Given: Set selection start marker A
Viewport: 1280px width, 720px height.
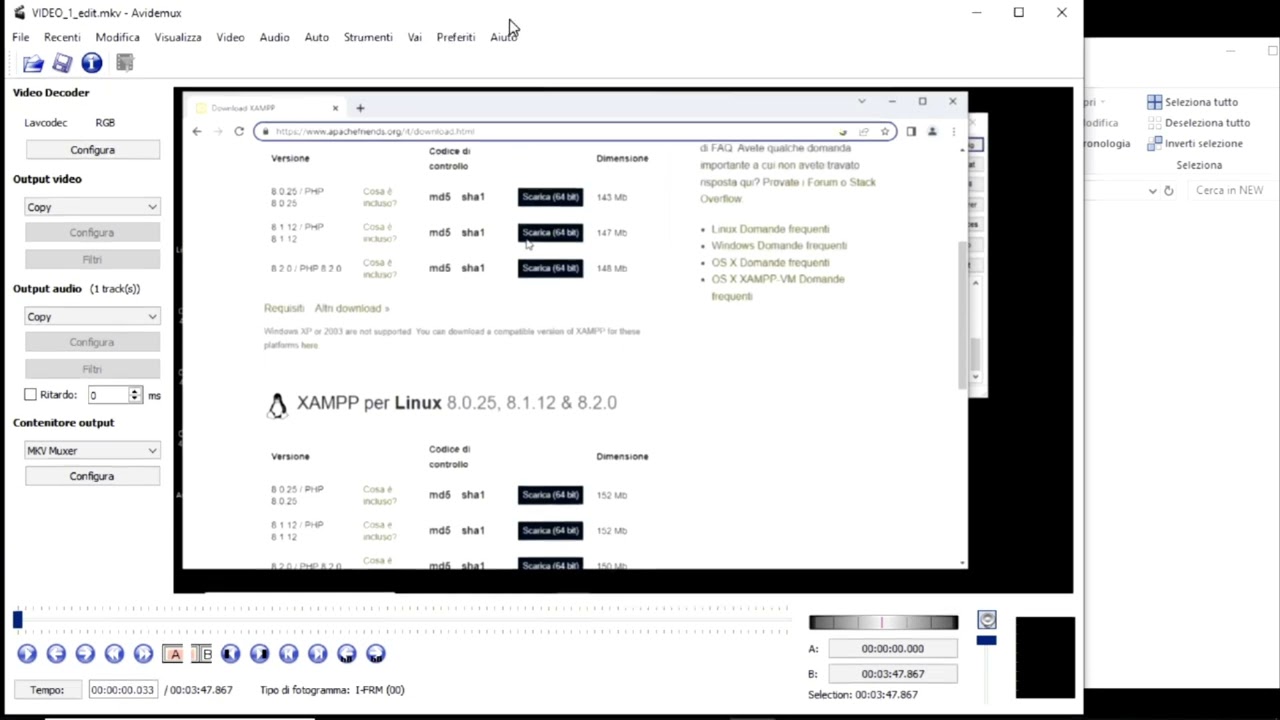Looking at the screenshot, I should [173, 653].
